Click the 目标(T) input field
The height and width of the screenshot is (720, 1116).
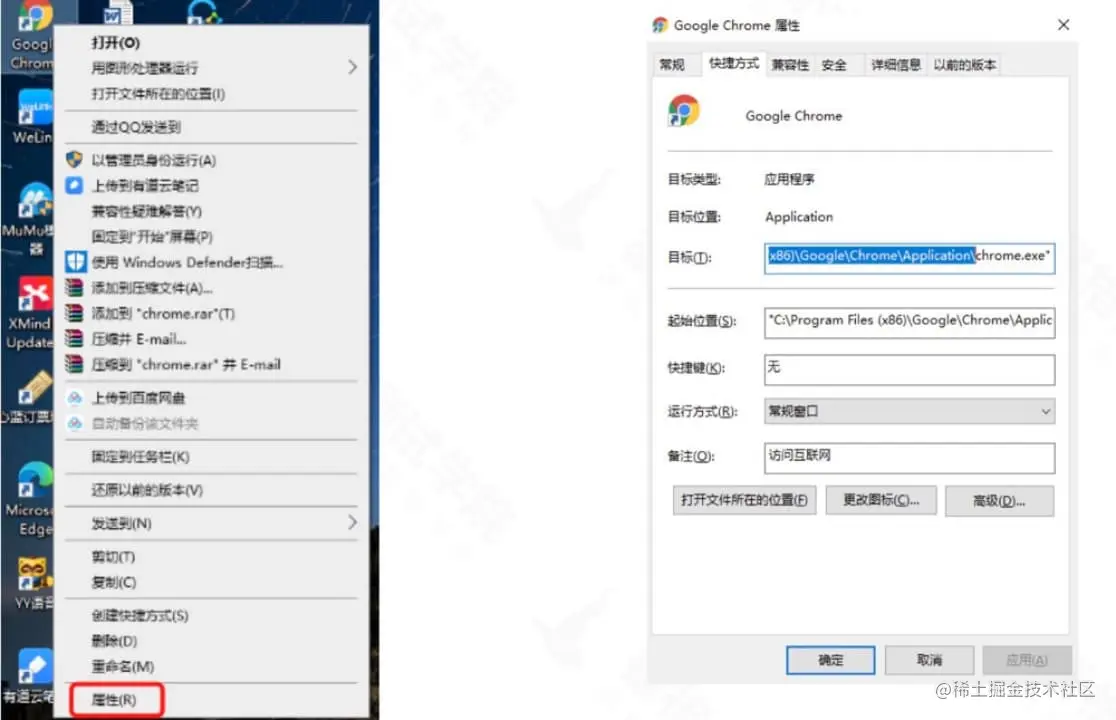pyautogui.click(x=909, y=258)
